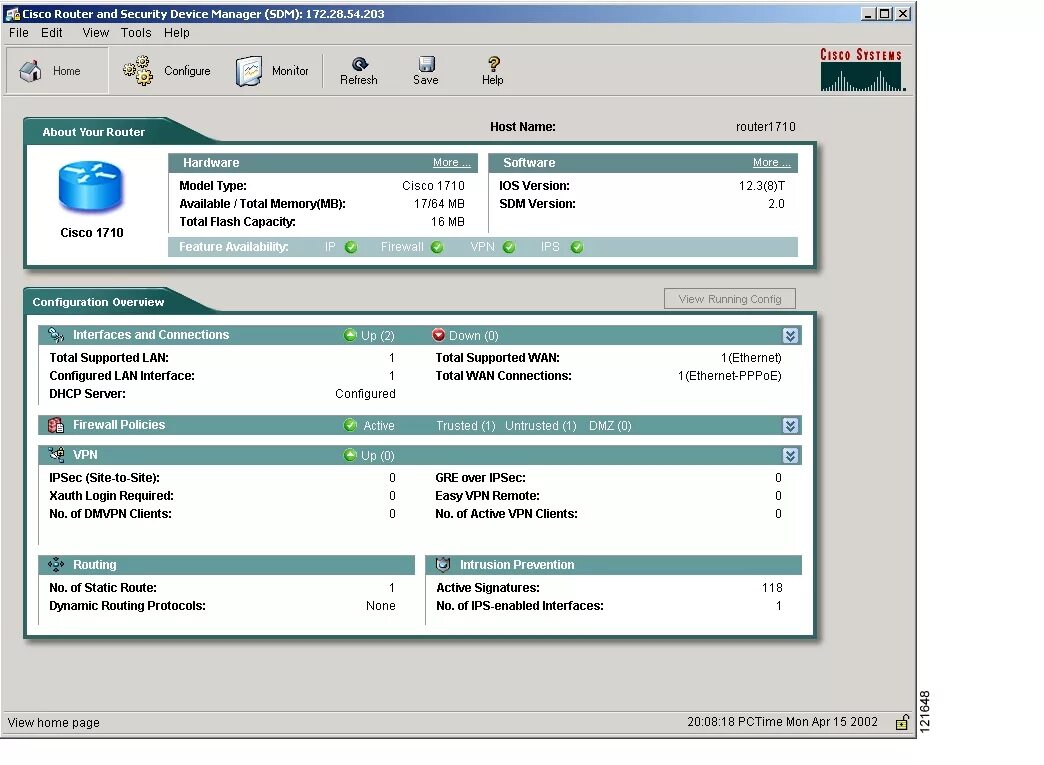The height and width of the screenshot is (765, 1044).
Task: Click Total WAN Connections value 1(Ethernet-PPPoE)
Action: [730, 376]
